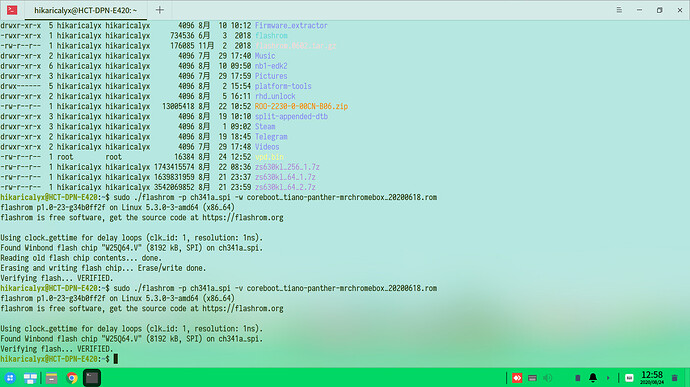Click the rhd_unlock directory entry
690x387 pixels.
[x=275, y=96]
